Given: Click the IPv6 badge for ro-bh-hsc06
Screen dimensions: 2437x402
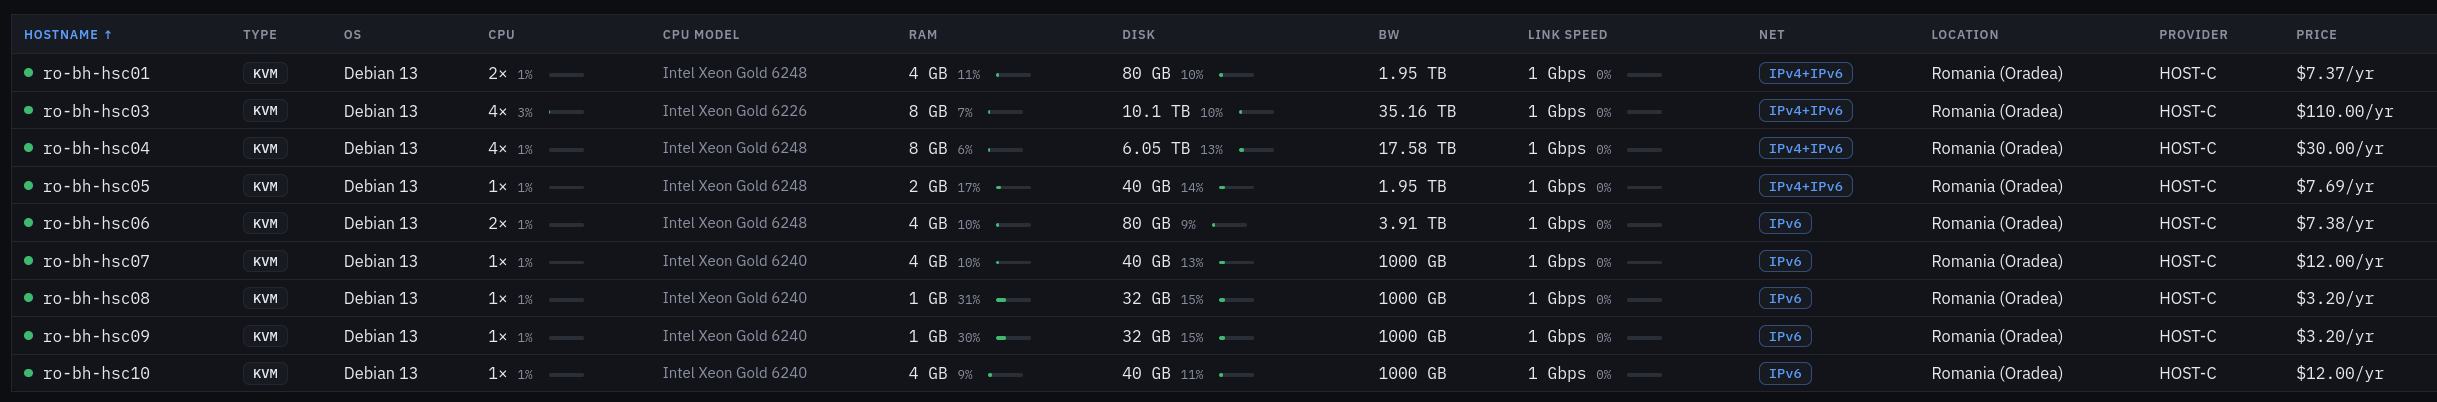Looking at the screenshot, I should 1785,223.
